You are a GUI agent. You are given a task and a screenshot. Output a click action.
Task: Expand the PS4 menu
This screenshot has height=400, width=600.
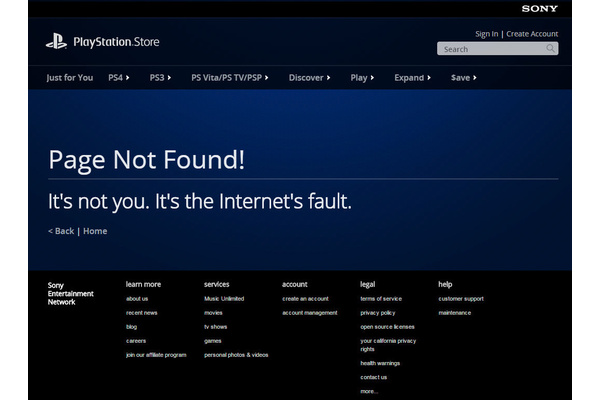pyautogui.click(x=119, y=78)
